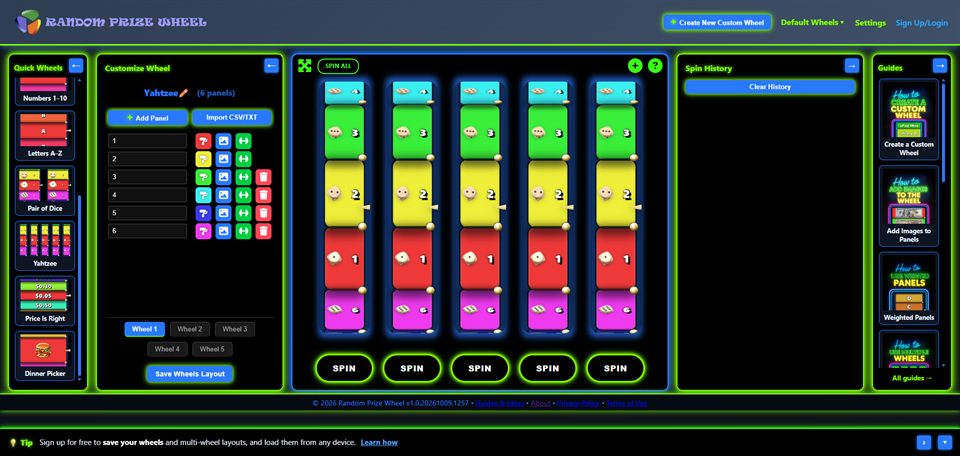The width and height of the screenshot is (960, 456).
Task: Open the Create a Custom Wheel guide
Action: (909, 118)
